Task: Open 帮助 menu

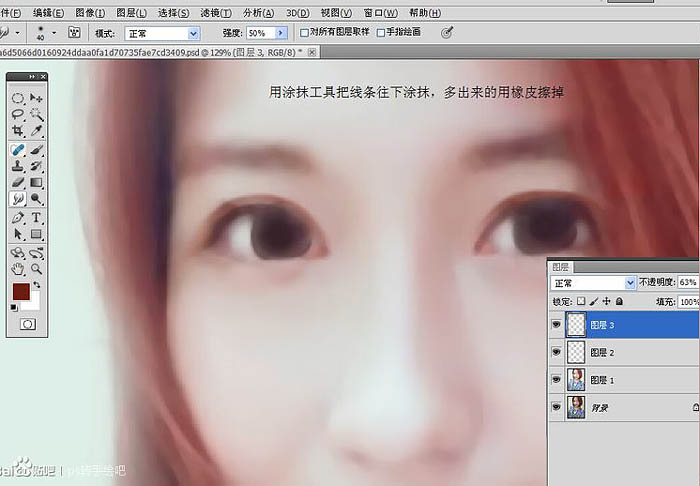Action: pyautogui.click(x=425, y=13)
